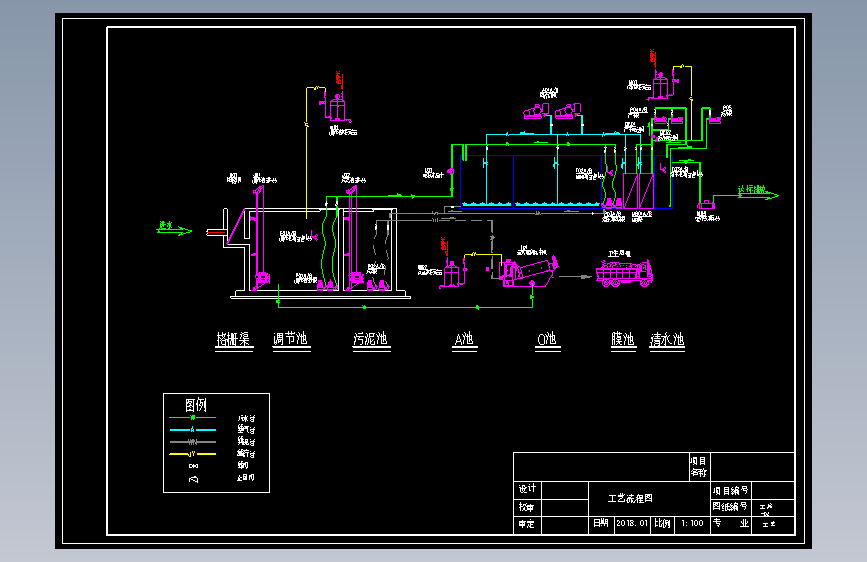
Task: Click the A池 label
Action: (464, 339)
